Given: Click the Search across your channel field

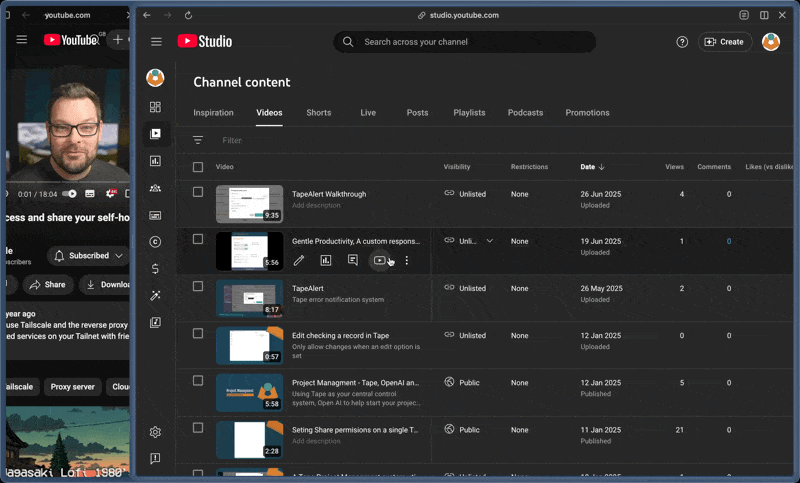Looking at the screenshot, I should pyautogui.click(x=464, y=42).
